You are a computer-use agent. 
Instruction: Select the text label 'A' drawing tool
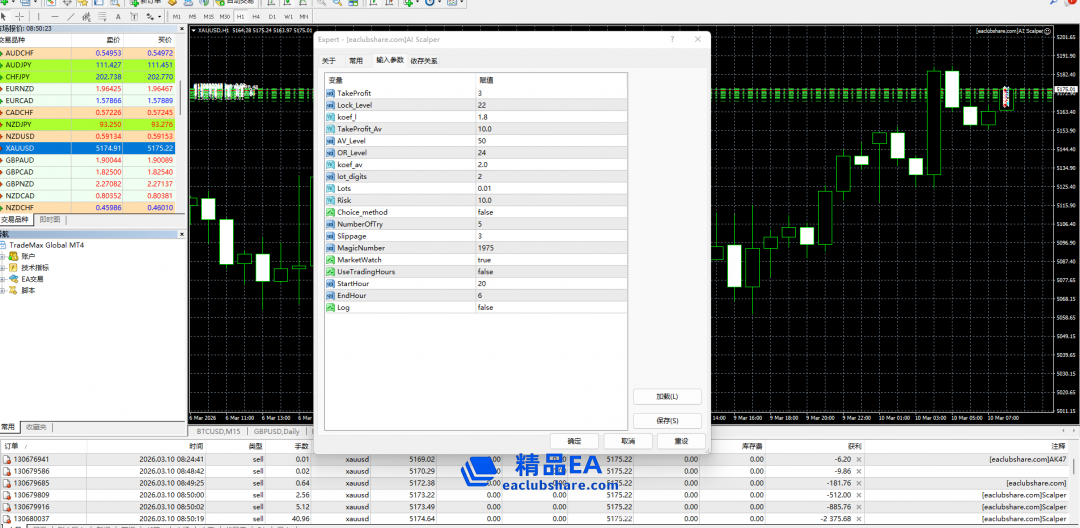pos(119,17)
